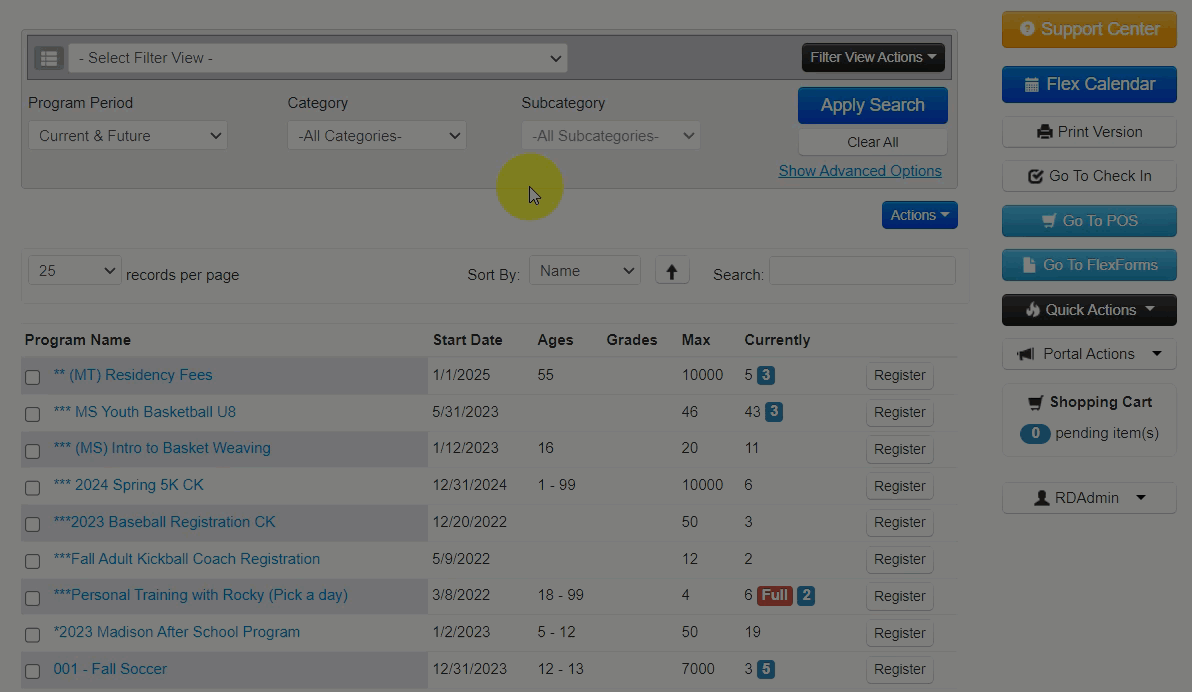1192x692 pixels.
Task: Click Register for ** (MT) Residency Fees
Action: tap(899, 376)
